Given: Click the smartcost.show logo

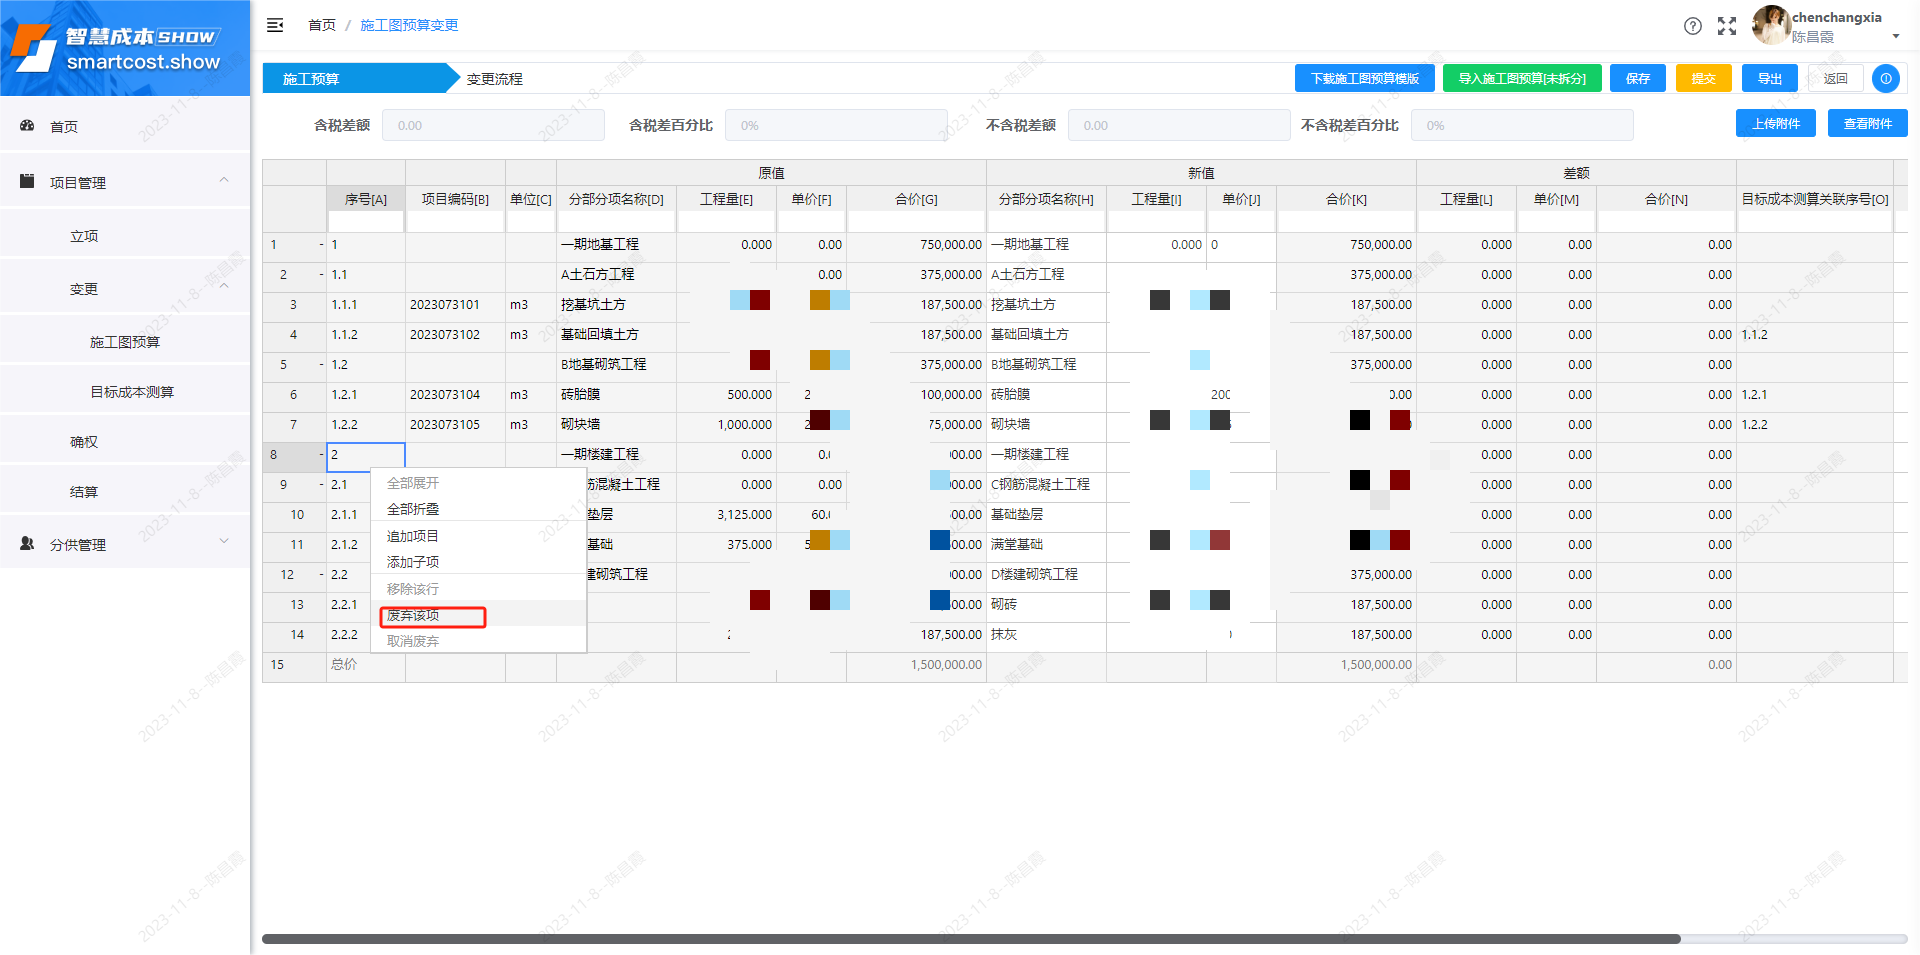Looking at the screenshot, I should (x=120, y=48).
